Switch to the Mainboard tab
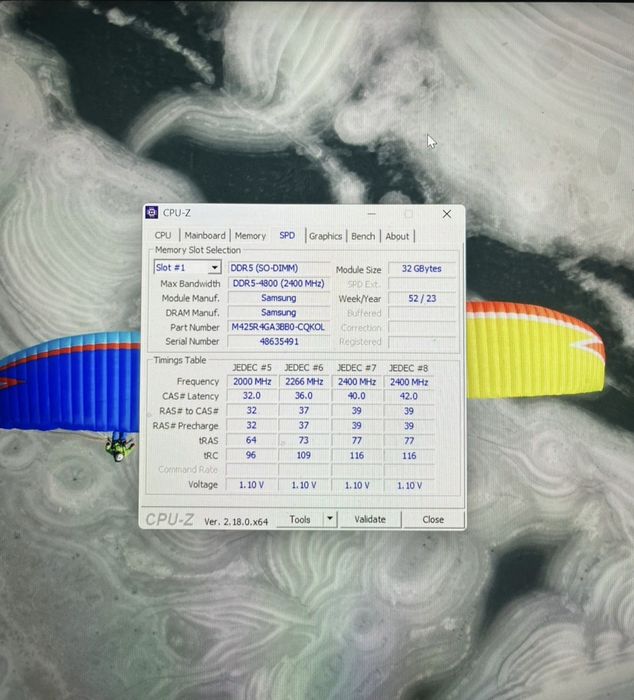 pyautogui.click(x=205, y=235)
